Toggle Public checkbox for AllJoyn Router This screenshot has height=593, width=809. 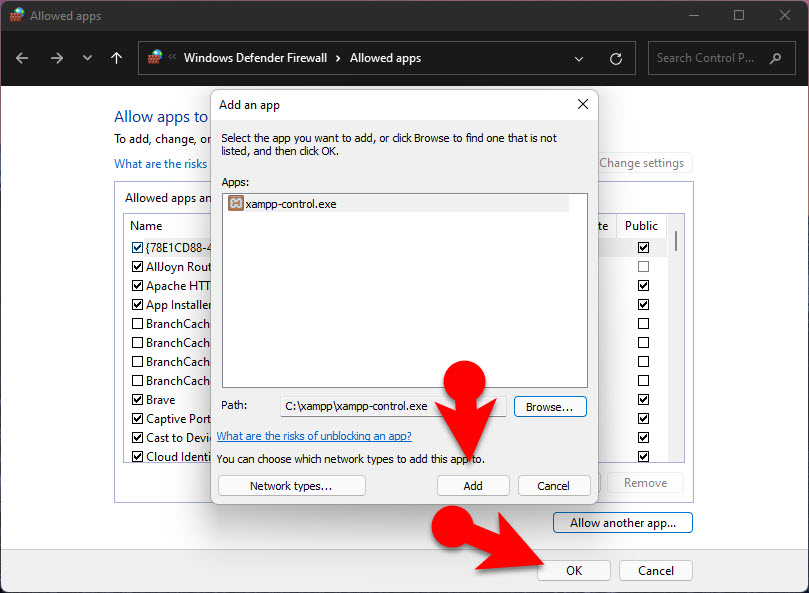pyautogui.click(x=643, y=266)
